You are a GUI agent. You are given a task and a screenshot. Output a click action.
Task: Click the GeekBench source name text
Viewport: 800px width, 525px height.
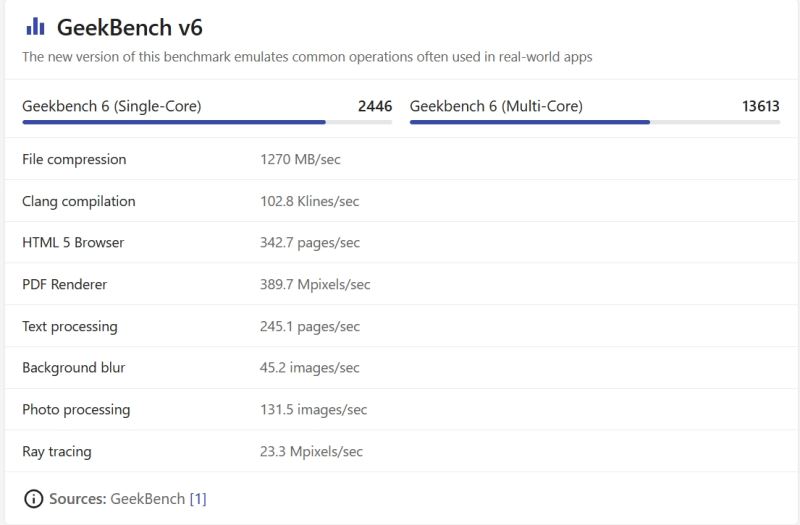coord(147,498)
